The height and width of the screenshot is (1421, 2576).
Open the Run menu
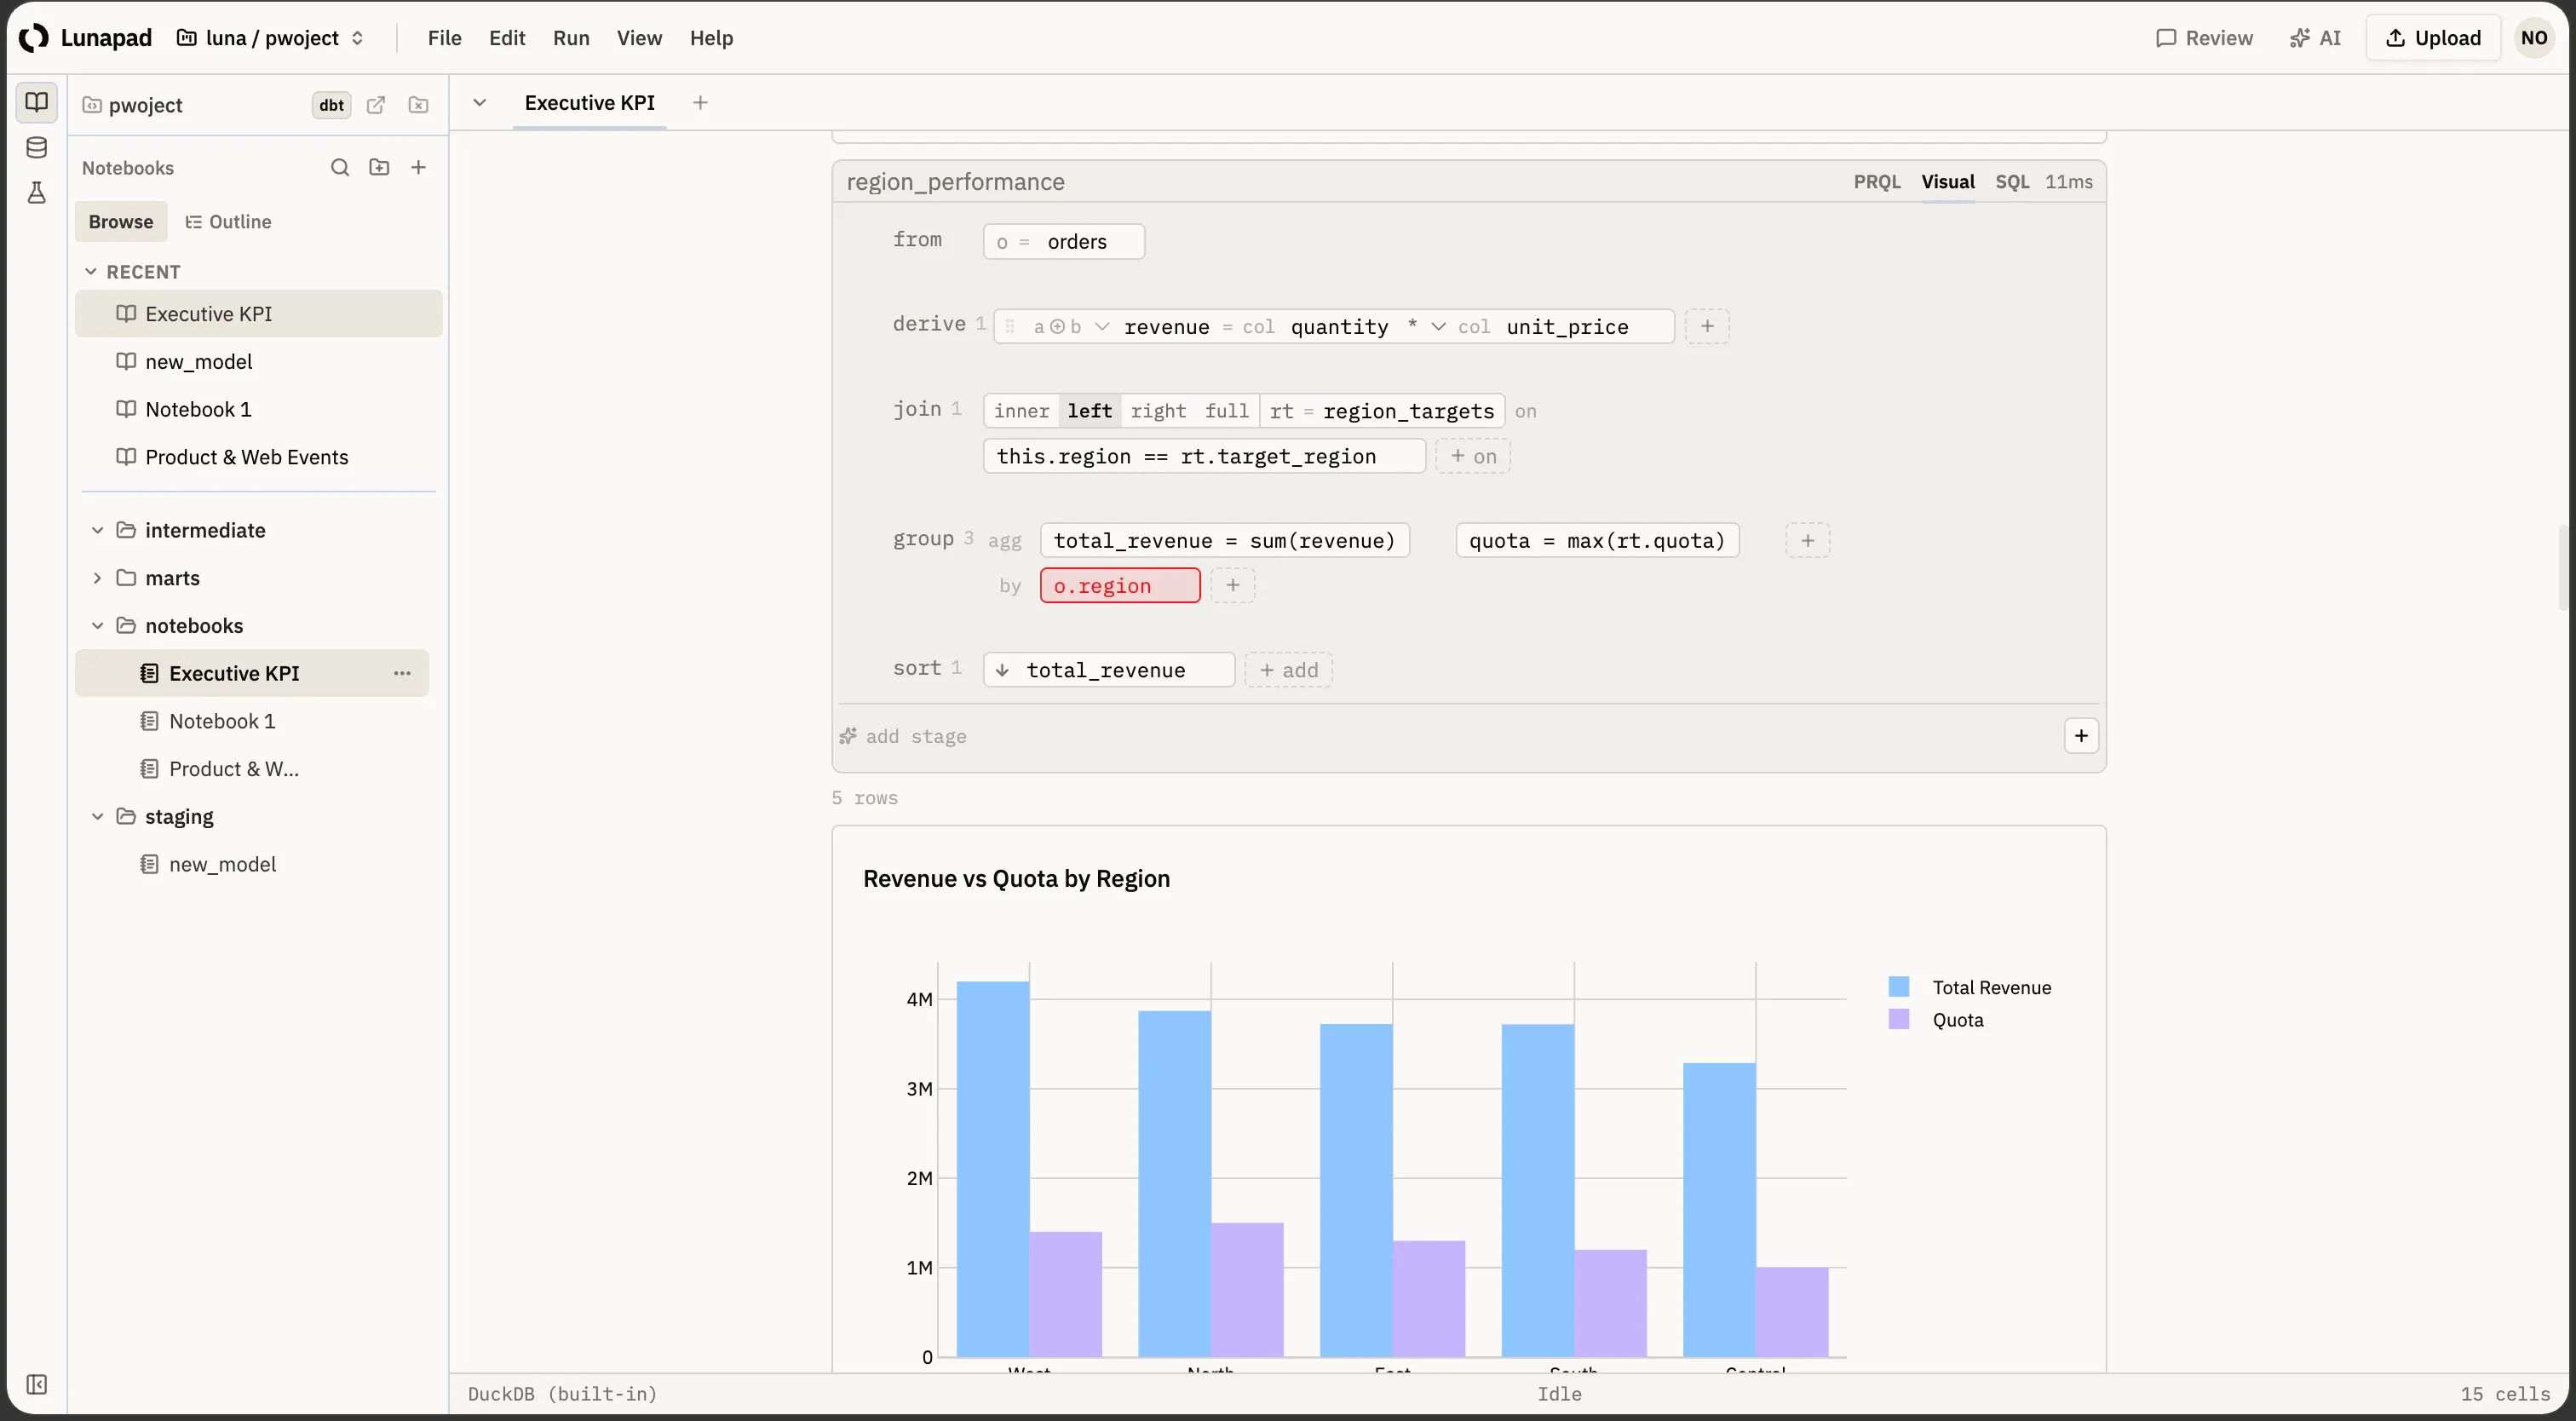[x=571, y=38]
